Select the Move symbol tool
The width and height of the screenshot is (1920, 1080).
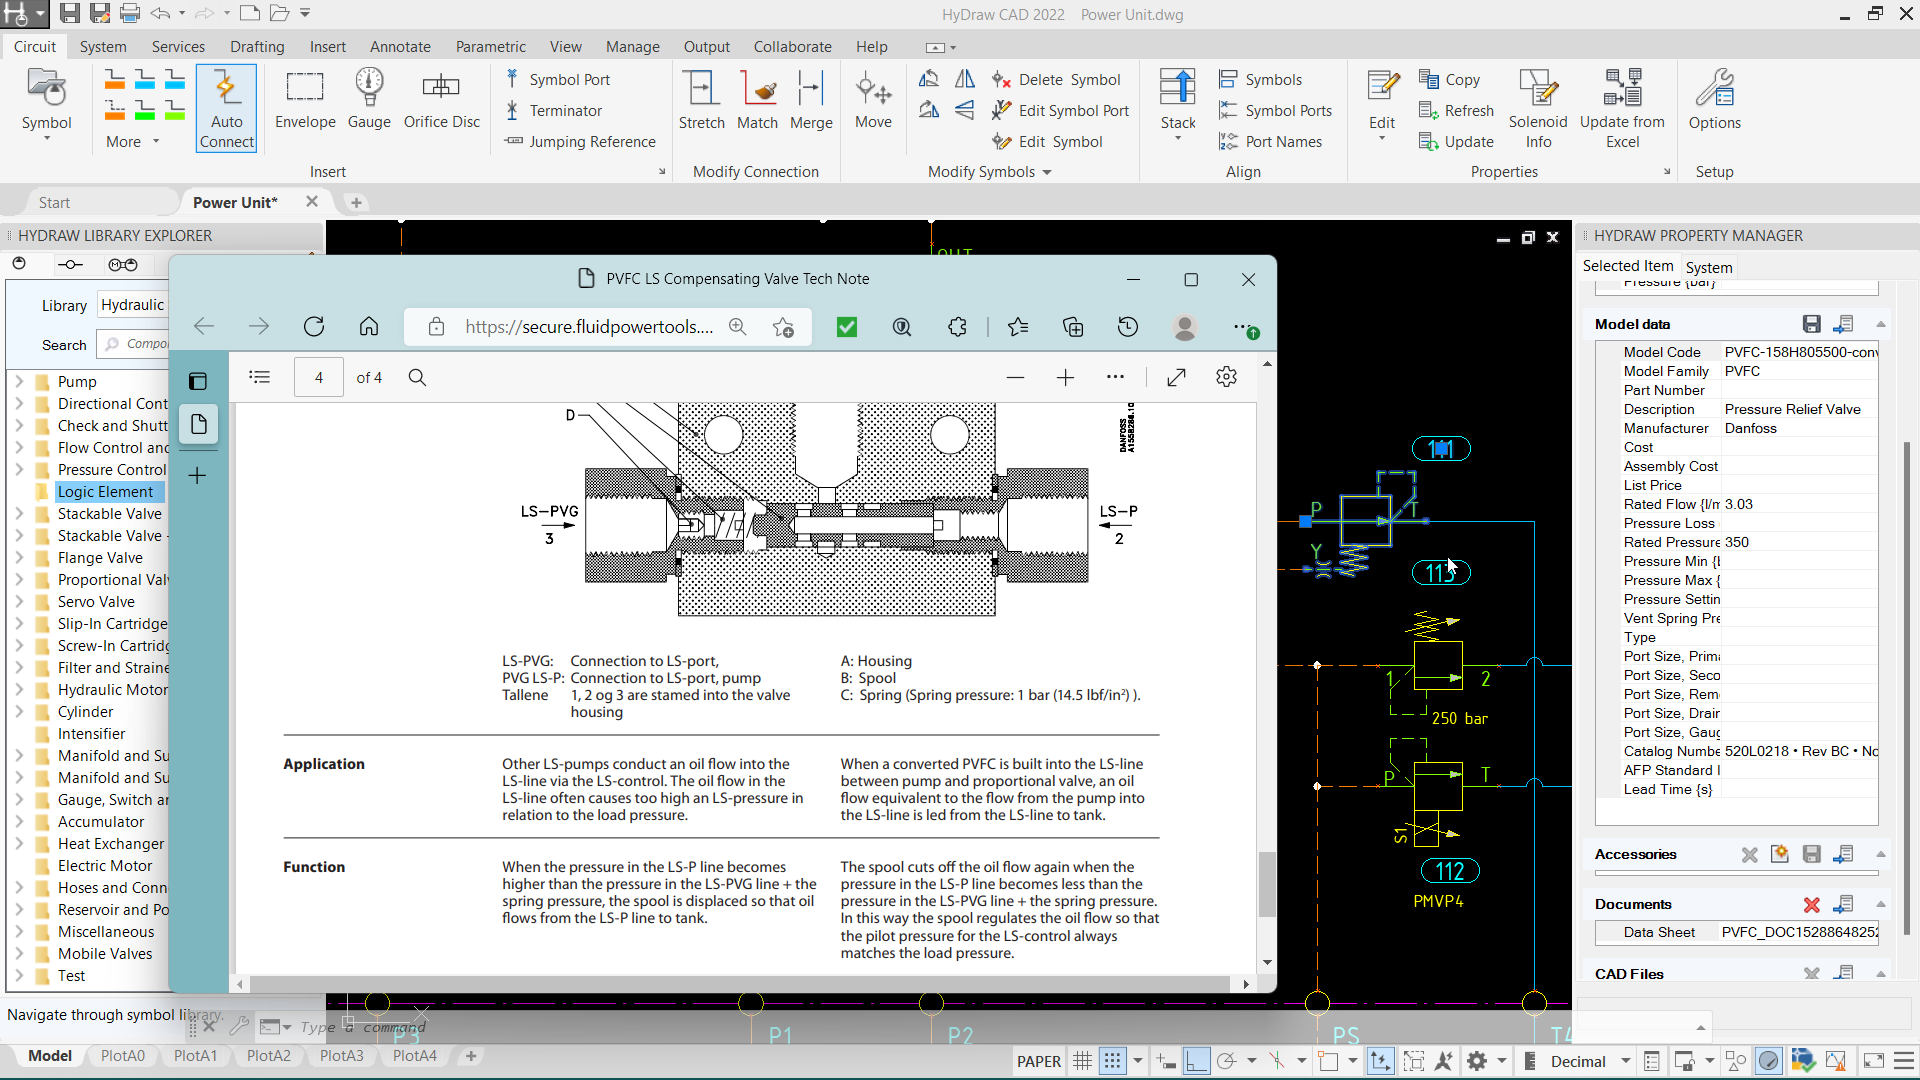(x=873, y=100)
